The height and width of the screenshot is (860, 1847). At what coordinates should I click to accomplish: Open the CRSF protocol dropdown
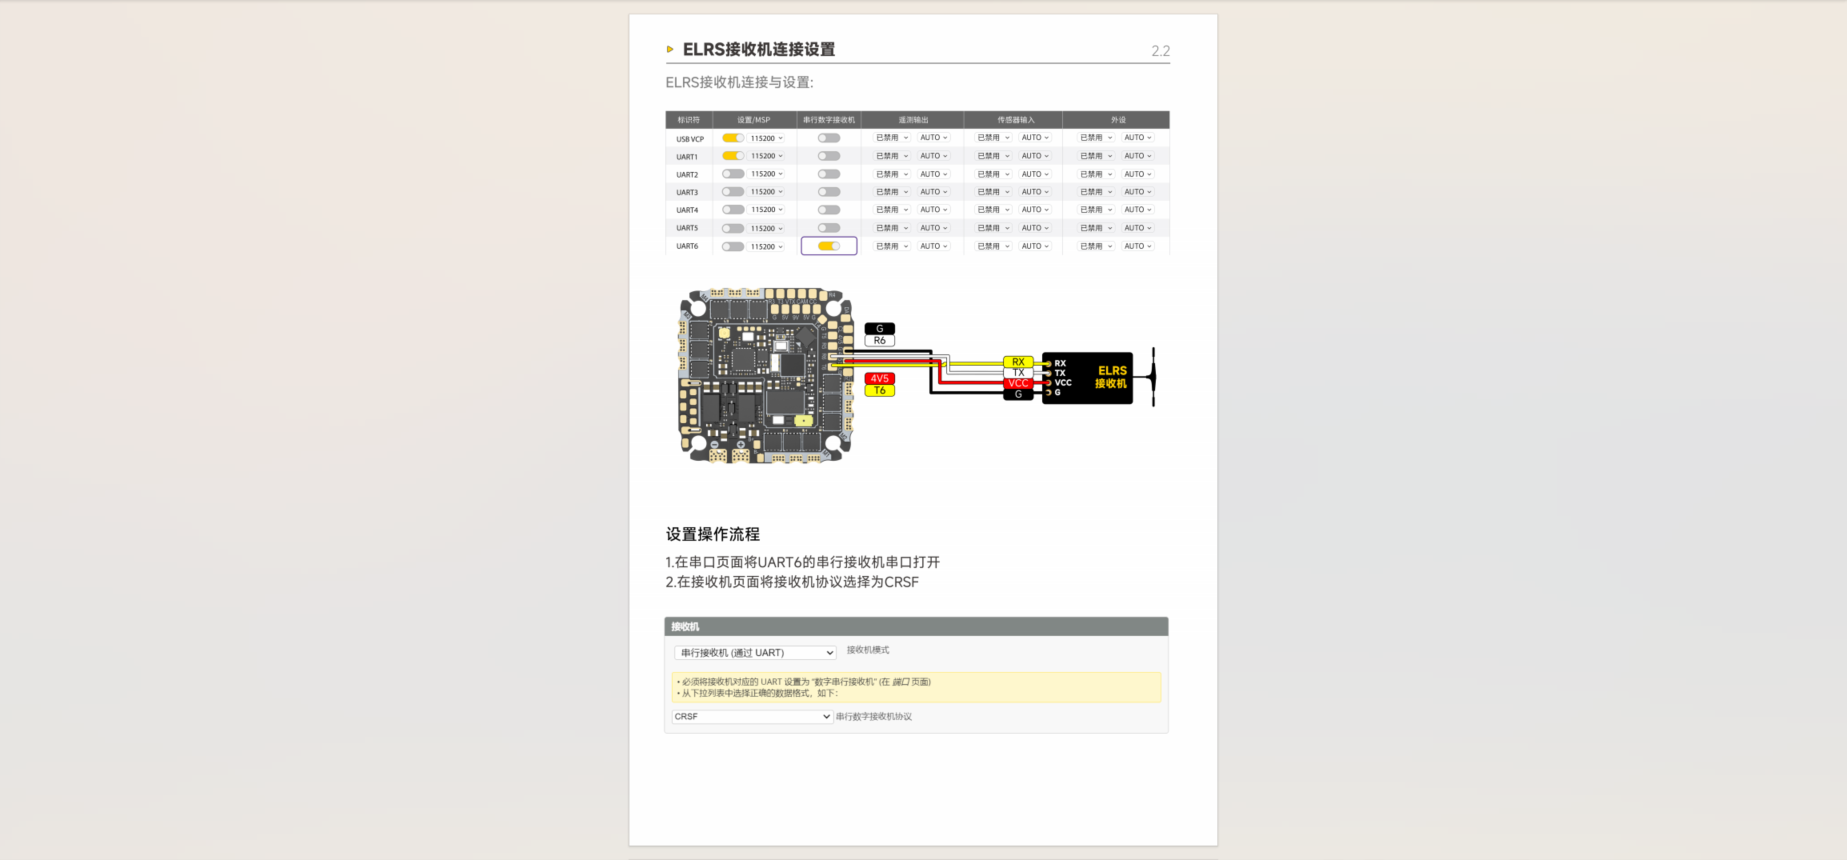point(752,717)
